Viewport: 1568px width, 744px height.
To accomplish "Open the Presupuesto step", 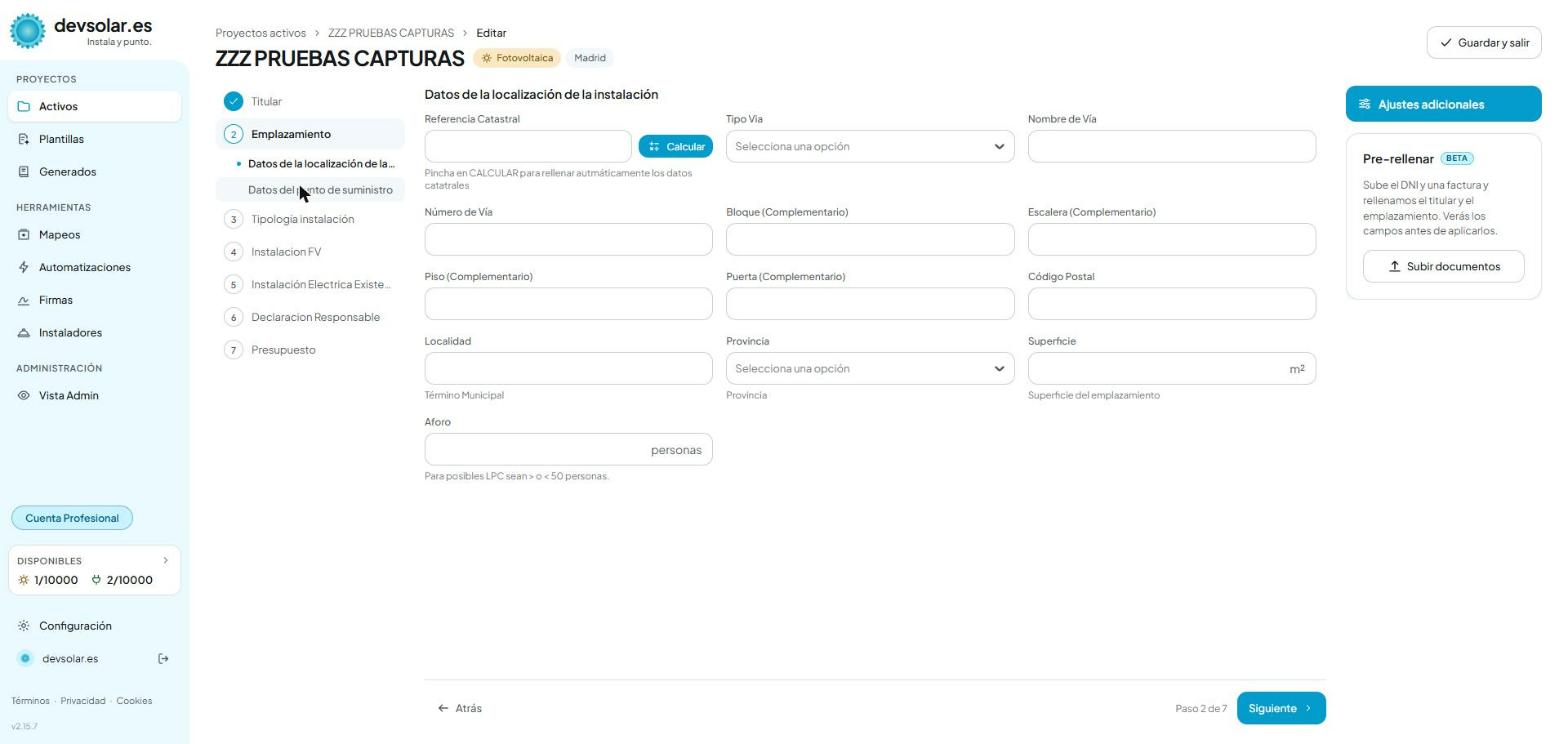I will tap(310, 350).
